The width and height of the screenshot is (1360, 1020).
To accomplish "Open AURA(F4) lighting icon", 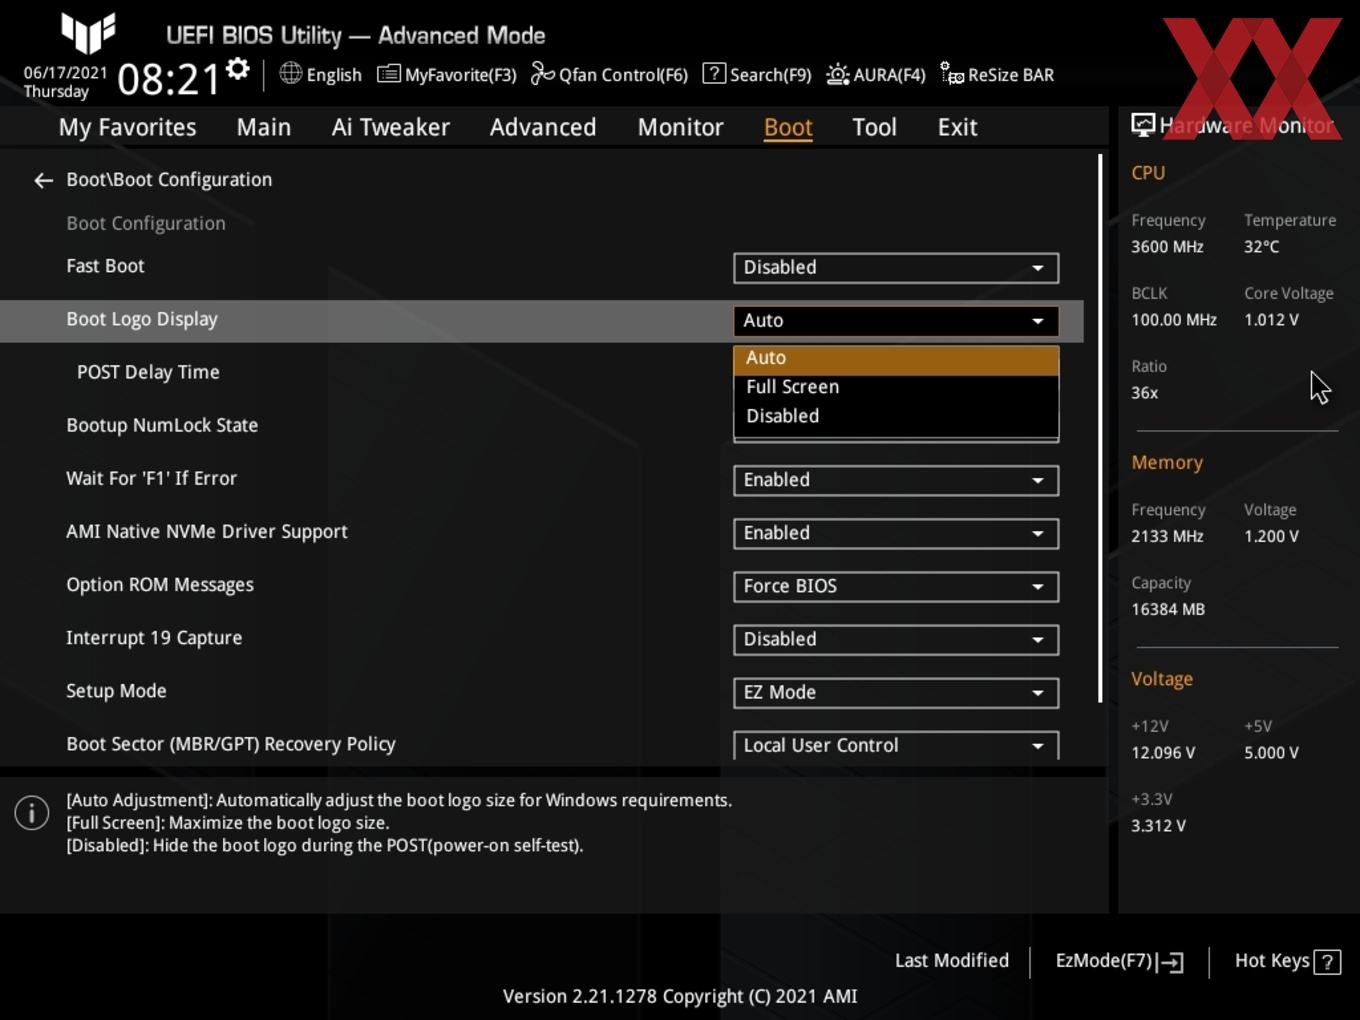I will (x=838, y=74).
